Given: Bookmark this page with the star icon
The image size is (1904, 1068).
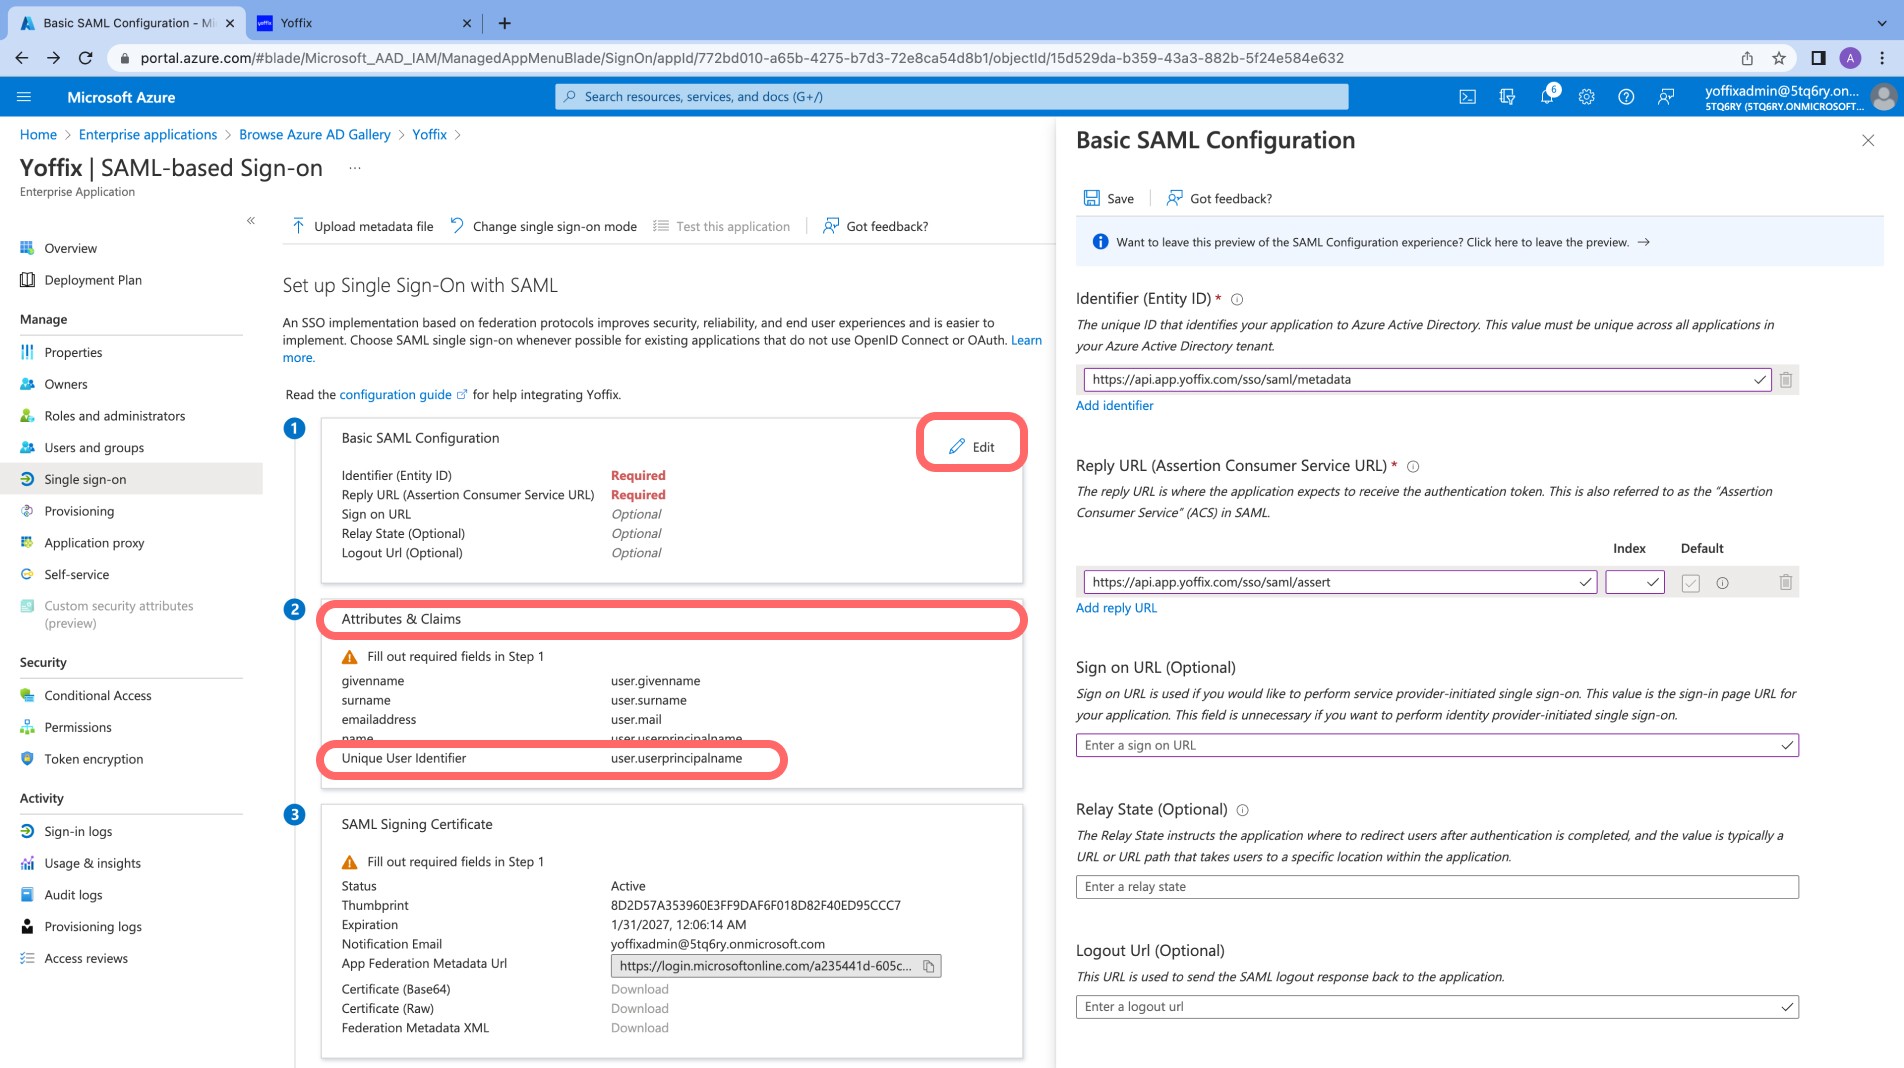Looking at the screenshot, I should click(x=1778, y=58).
